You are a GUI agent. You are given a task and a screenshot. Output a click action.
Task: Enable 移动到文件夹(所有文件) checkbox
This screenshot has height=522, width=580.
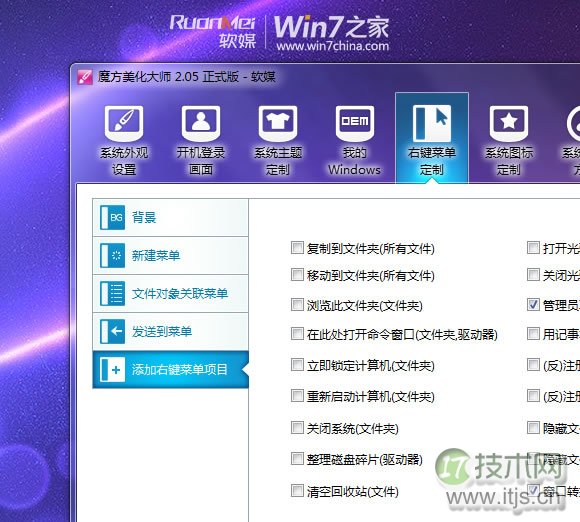click(297, 275)
